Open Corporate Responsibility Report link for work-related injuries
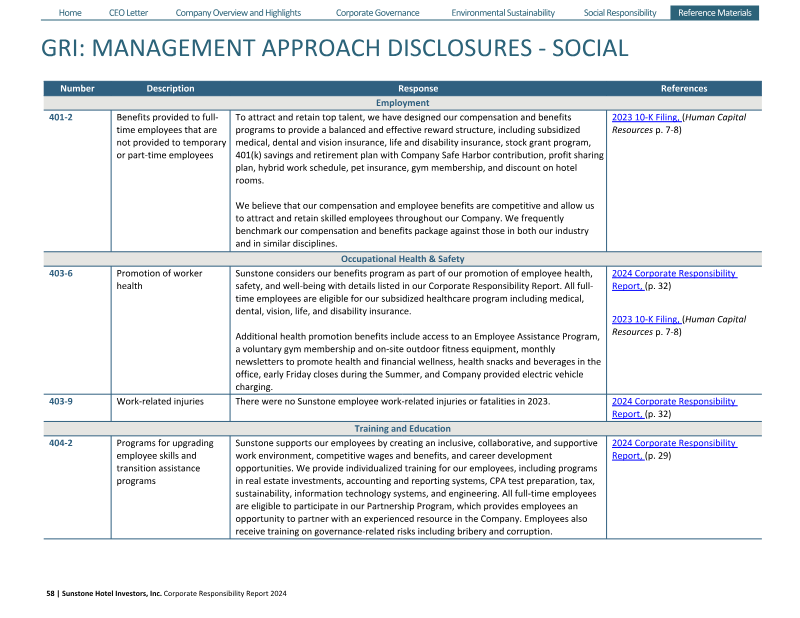Image resolution: width=800 pixels, height=618 pixels. (x=673, y=401)
